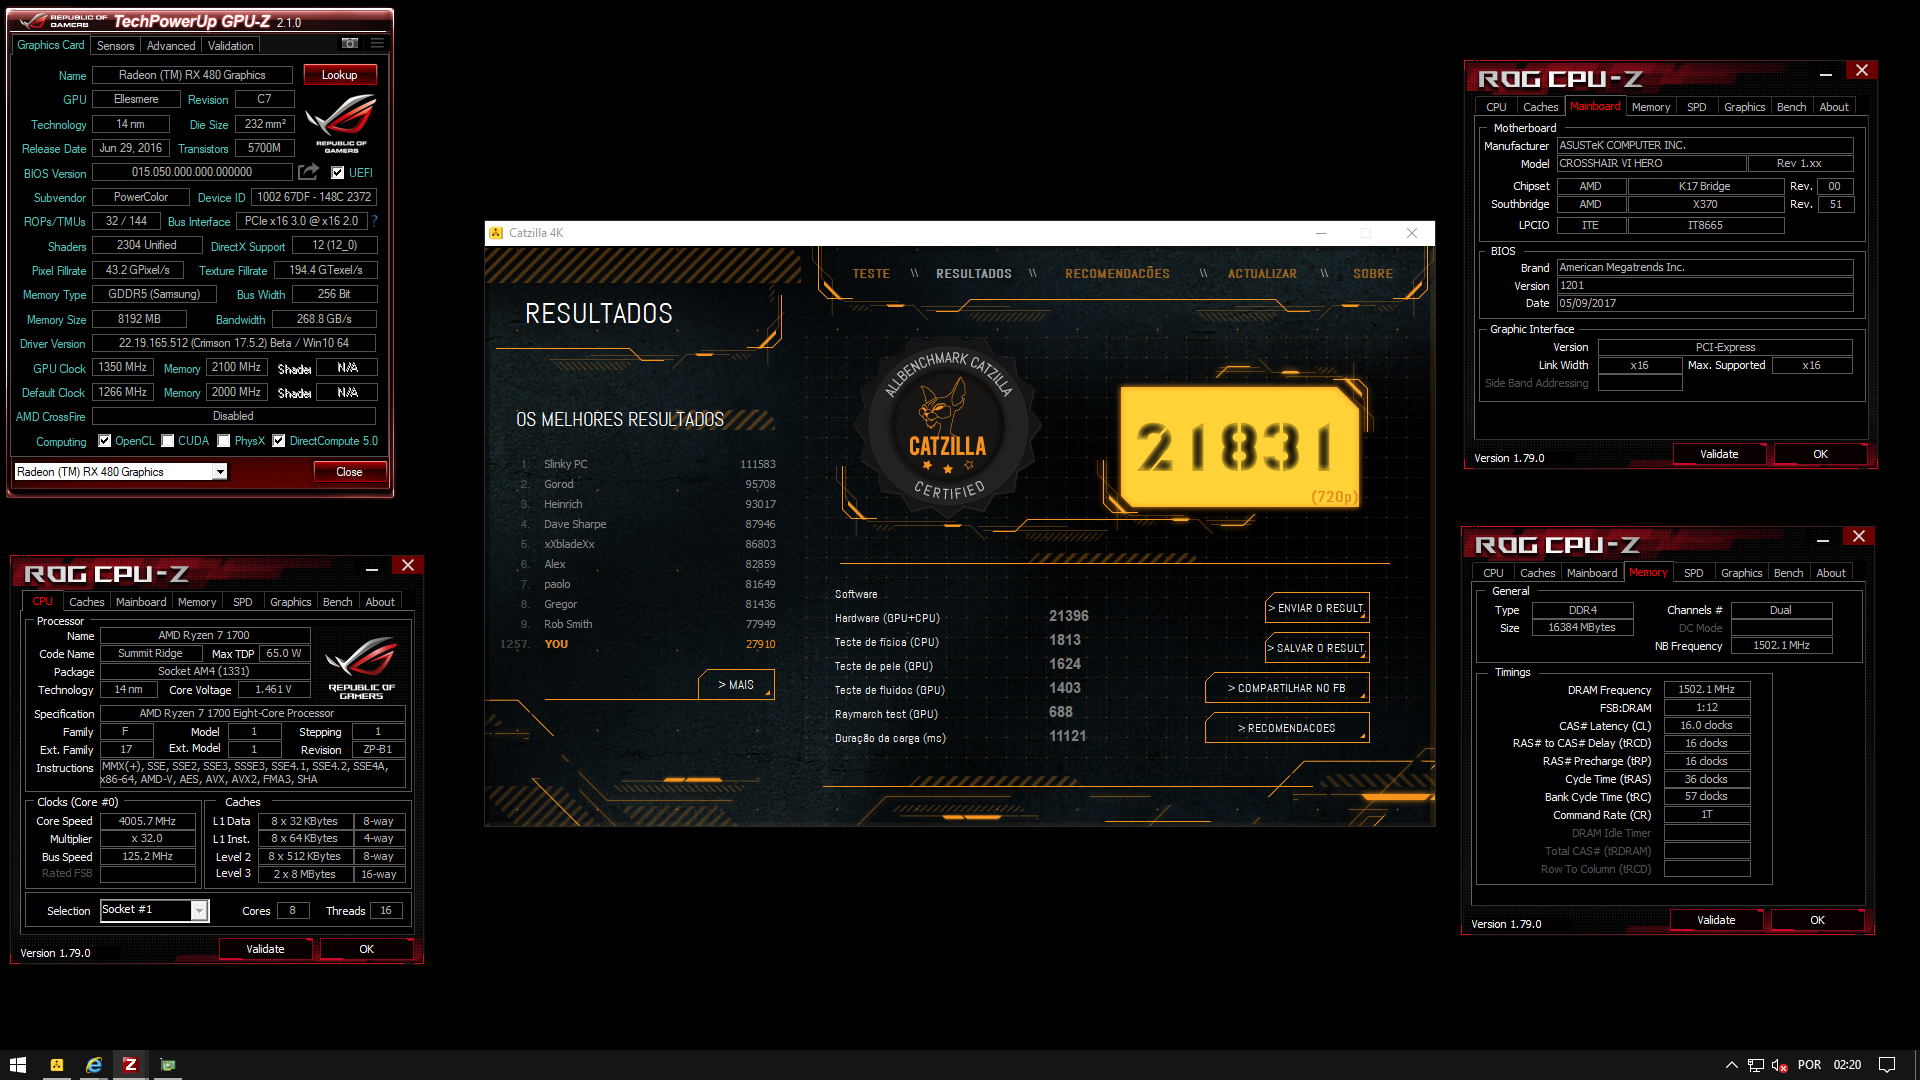Image resolution: width=1920 pixels, height=1080 pixels.
Task: Show hidden system tray icons
Action: [1732, 1065]
